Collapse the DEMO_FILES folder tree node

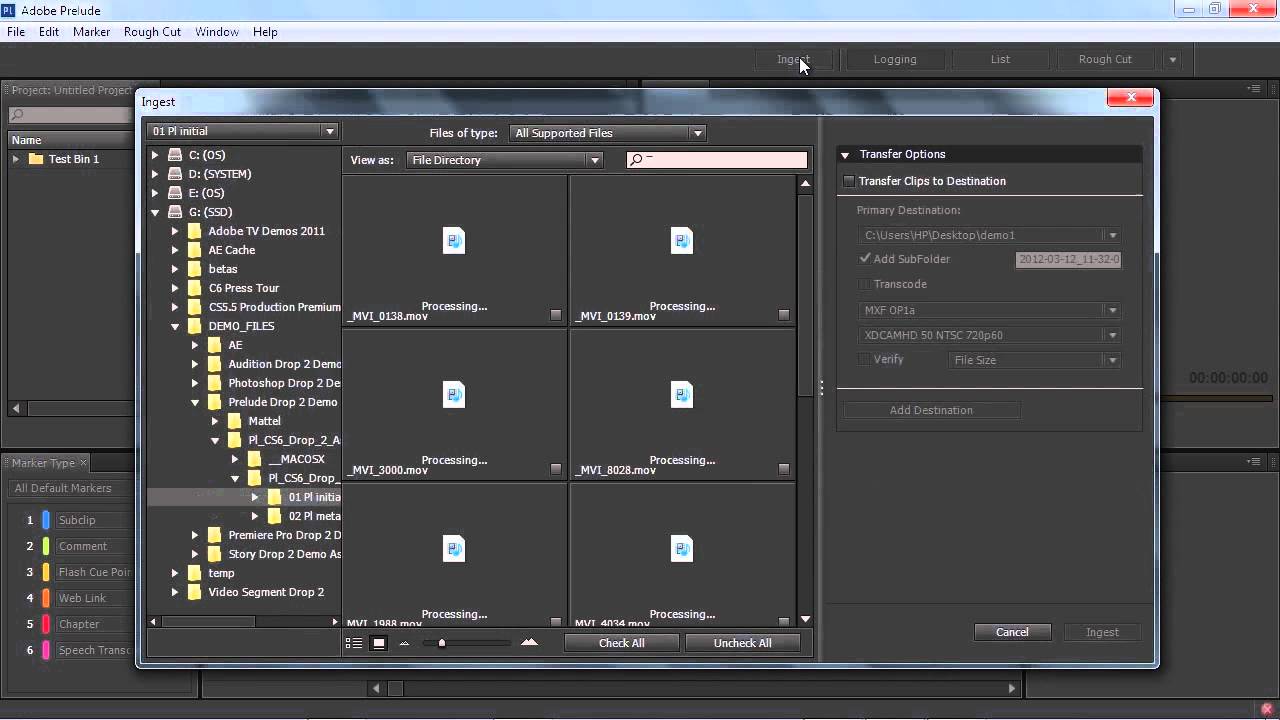click(x=175, y=326)
